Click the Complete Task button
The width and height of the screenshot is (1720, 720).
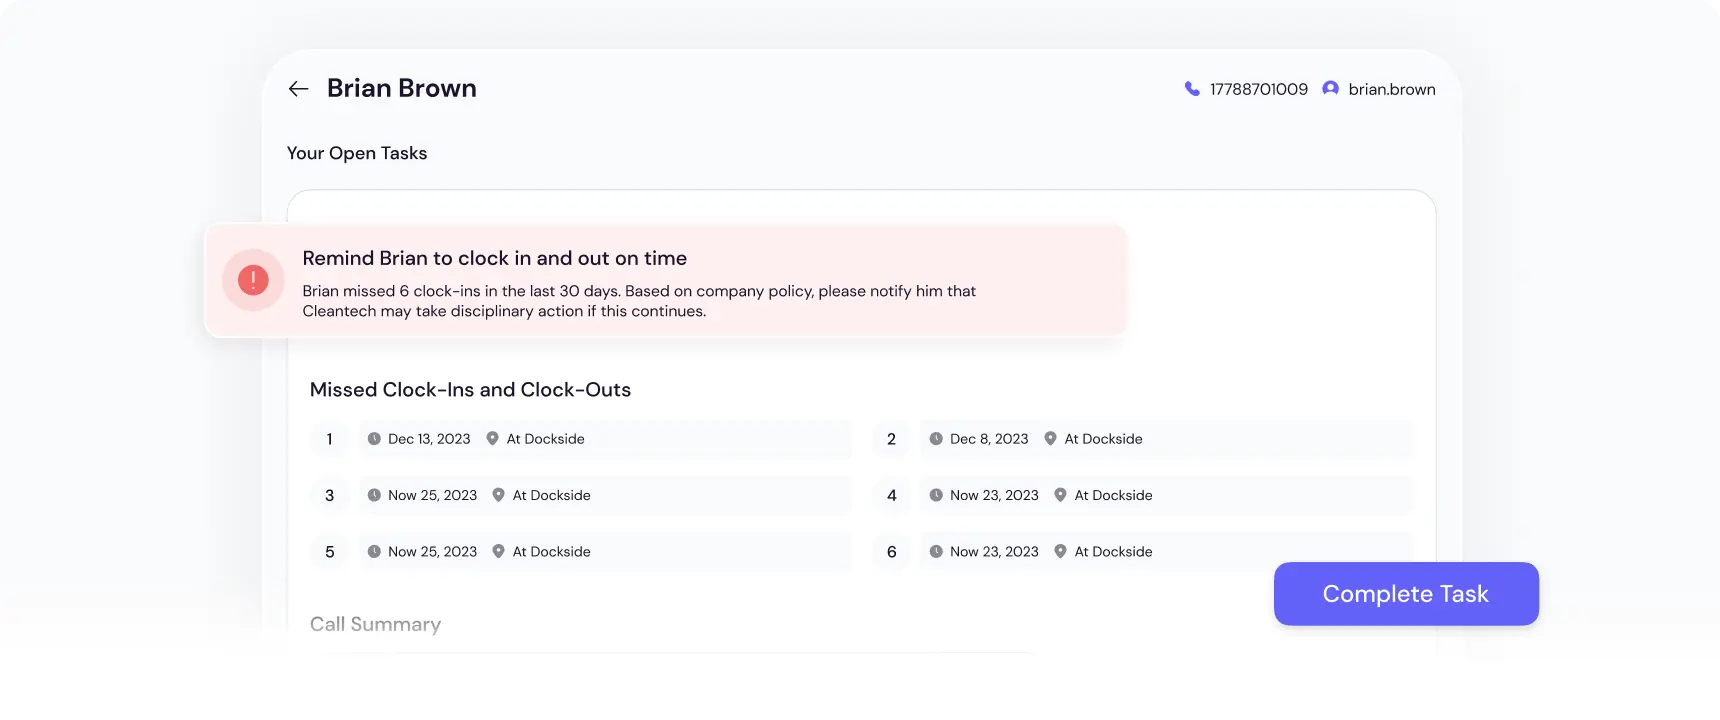(1406, 594)
